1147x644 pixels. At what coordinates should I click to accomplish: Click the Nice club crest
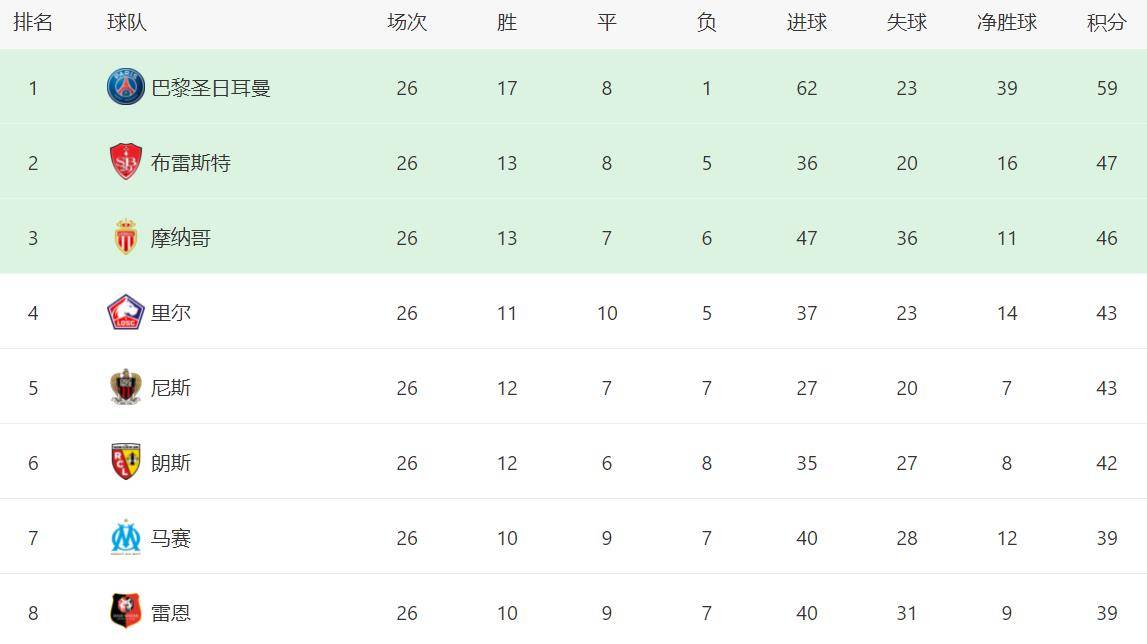point(126,387)
